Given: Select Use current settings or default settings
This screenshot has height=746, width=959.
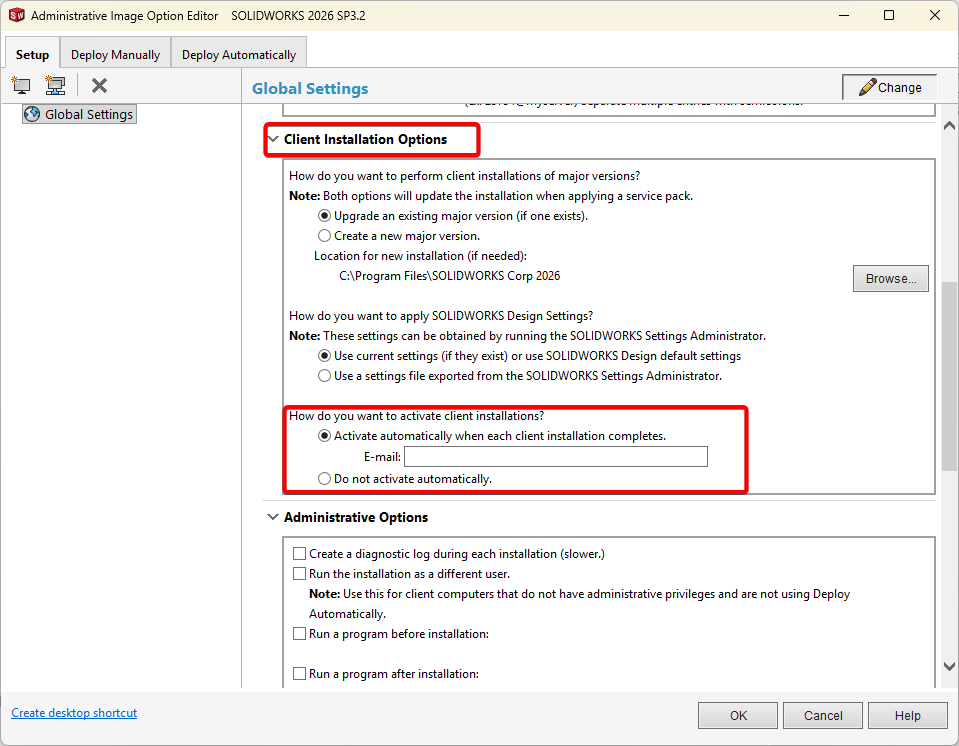Looking at the screenshot, I should [x=324, y=356].
